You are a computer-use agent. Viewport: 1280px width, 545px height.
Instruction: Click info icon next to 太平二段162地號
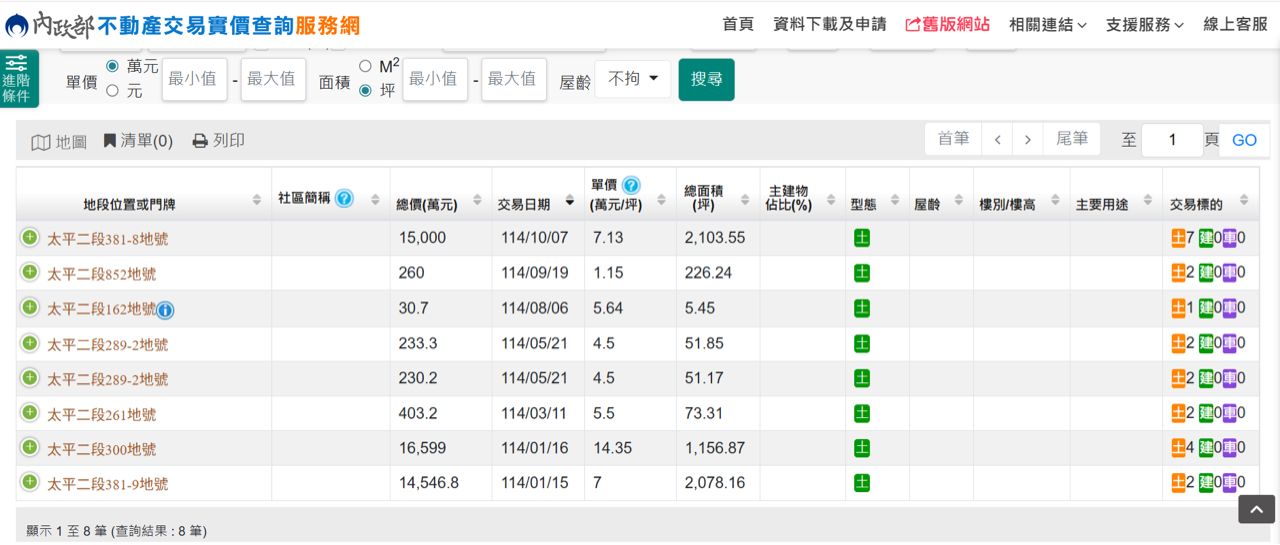(x=166, y=310)
